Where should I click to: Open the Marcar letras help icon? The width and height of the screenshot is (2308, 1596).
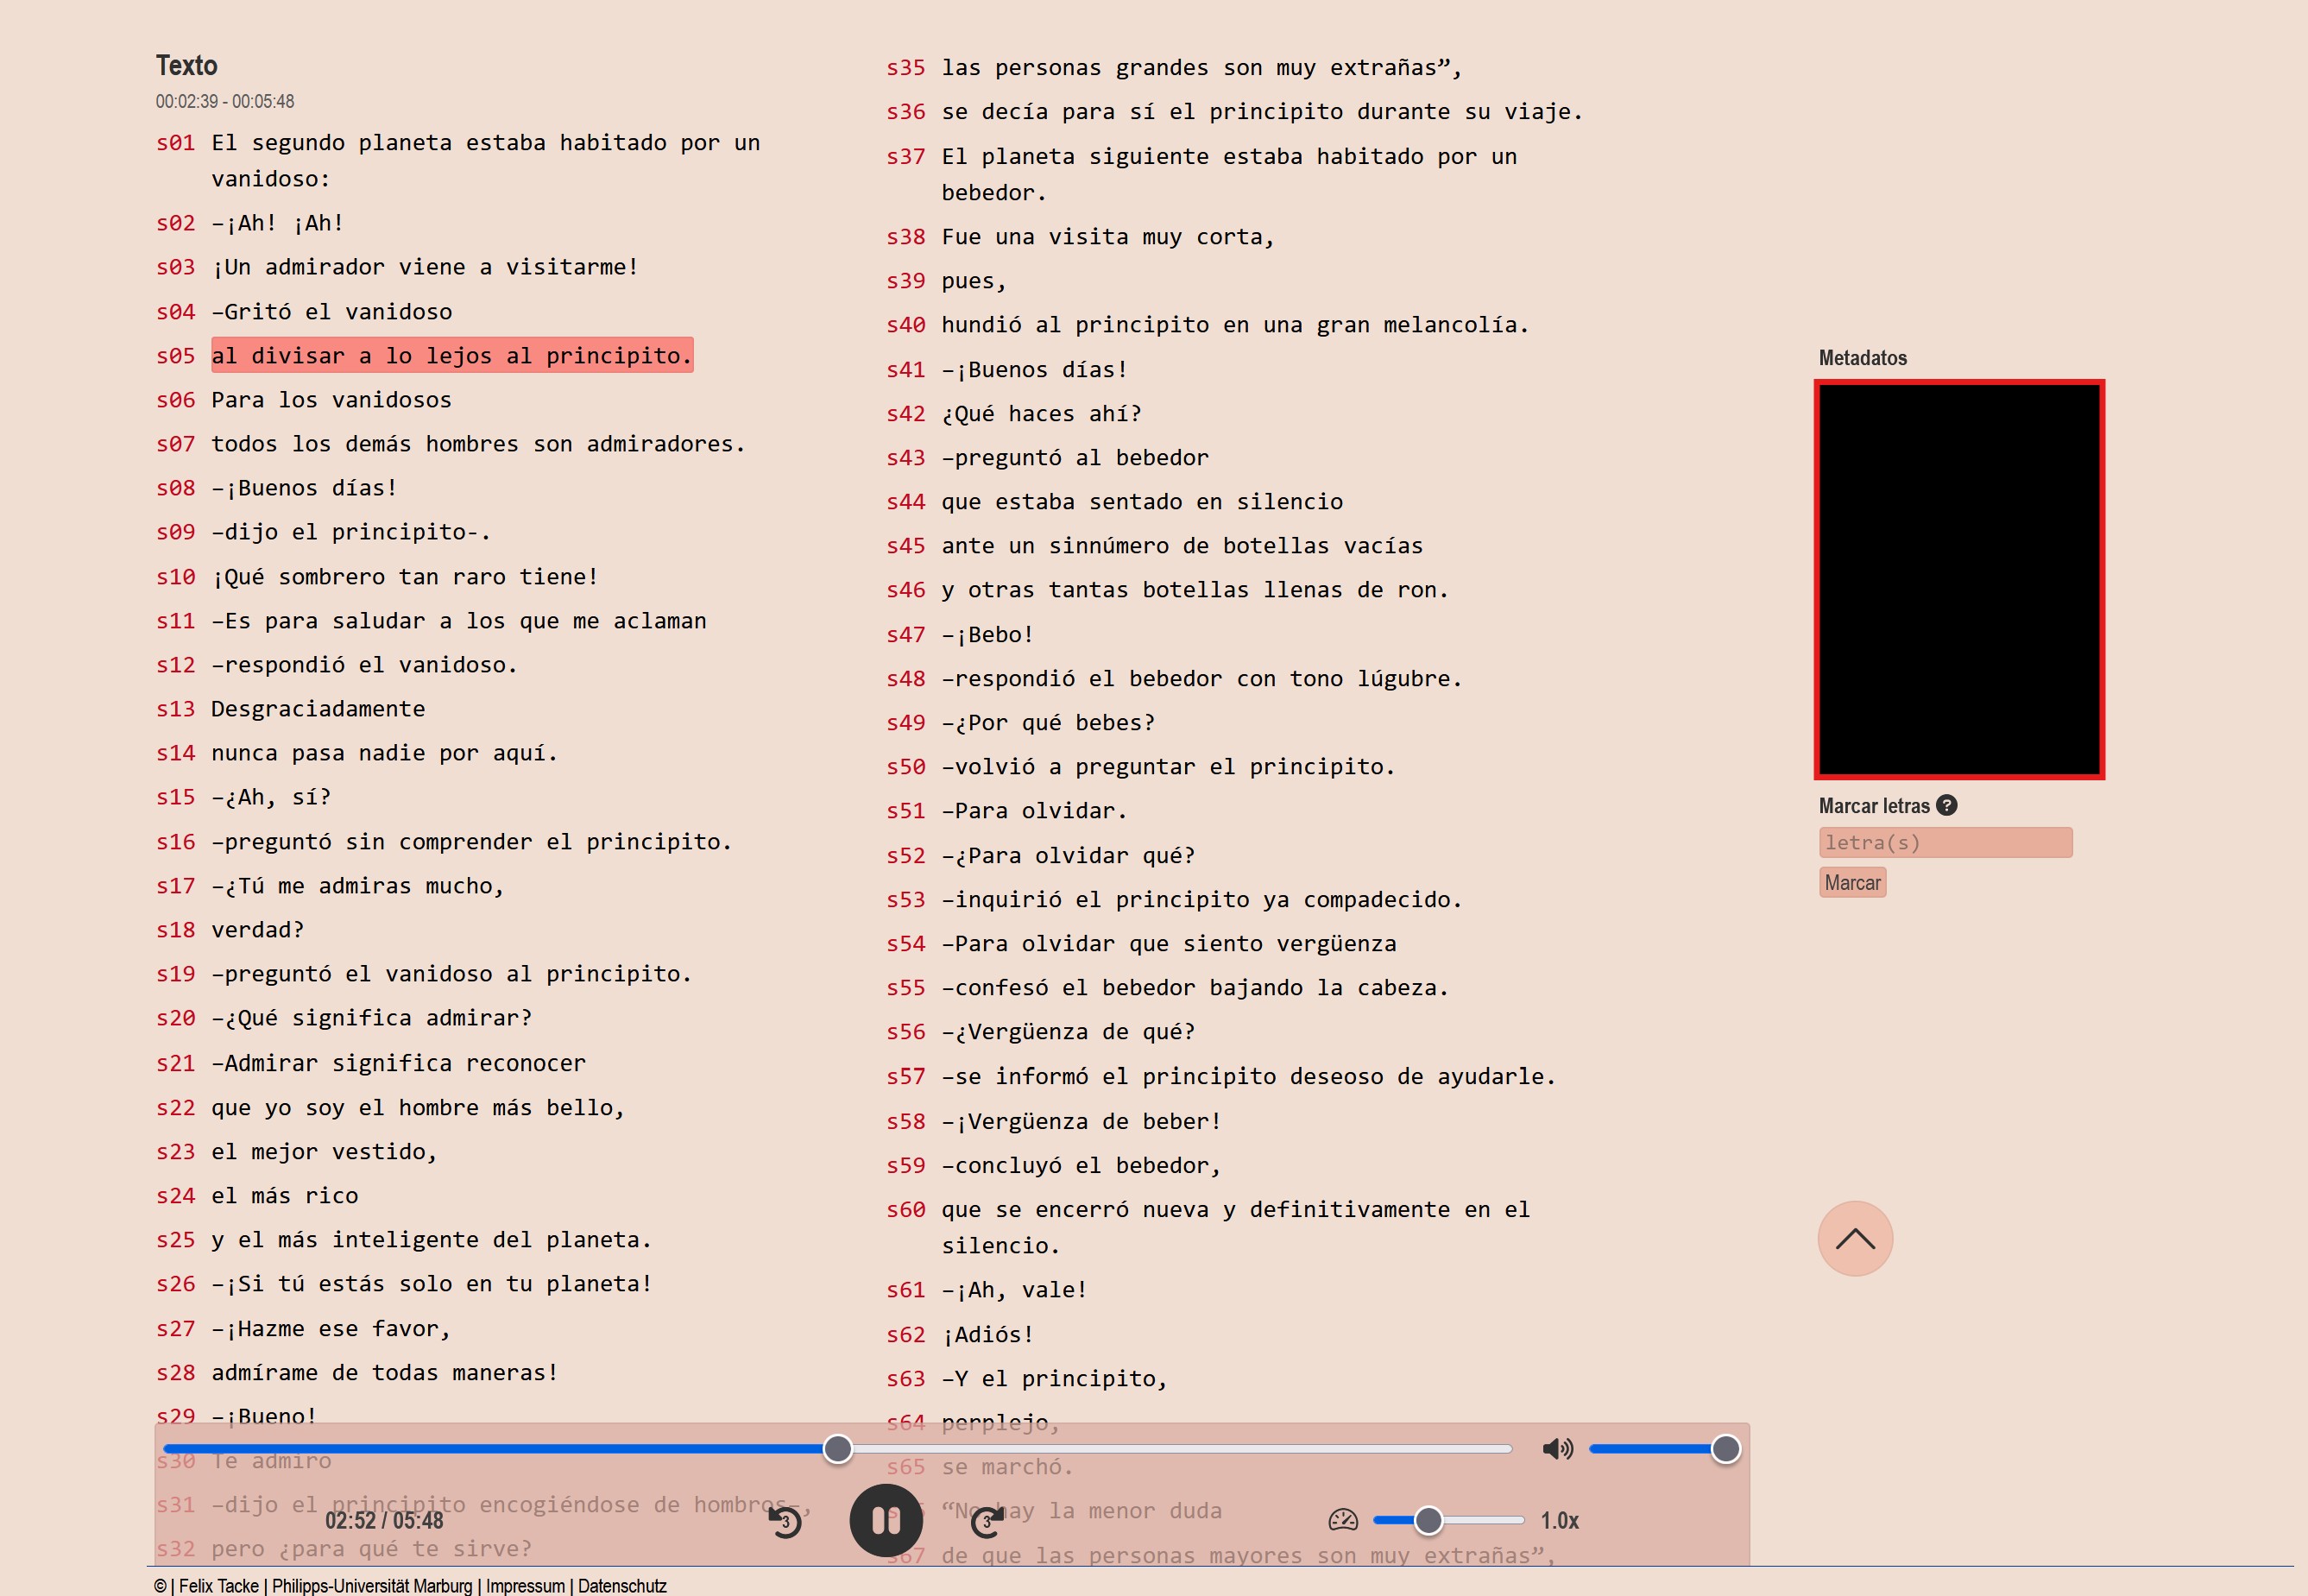pos(1946,805)
